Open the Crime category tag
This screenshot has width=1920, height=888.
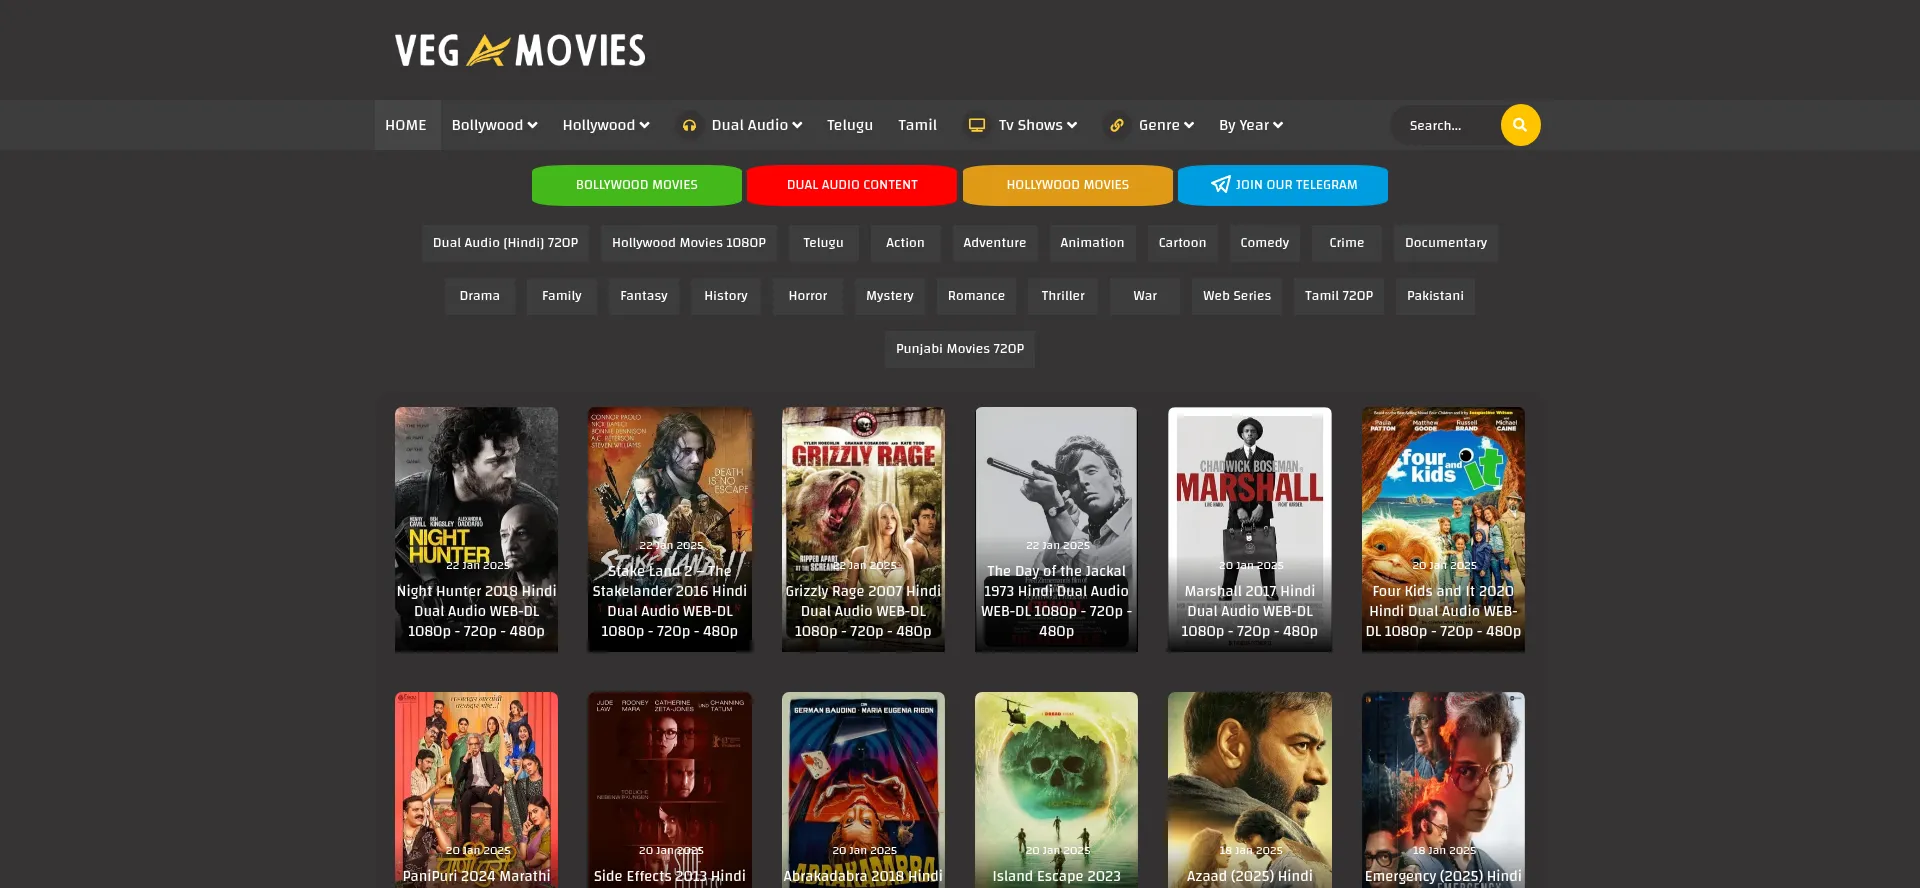[x=1346, y=243]
